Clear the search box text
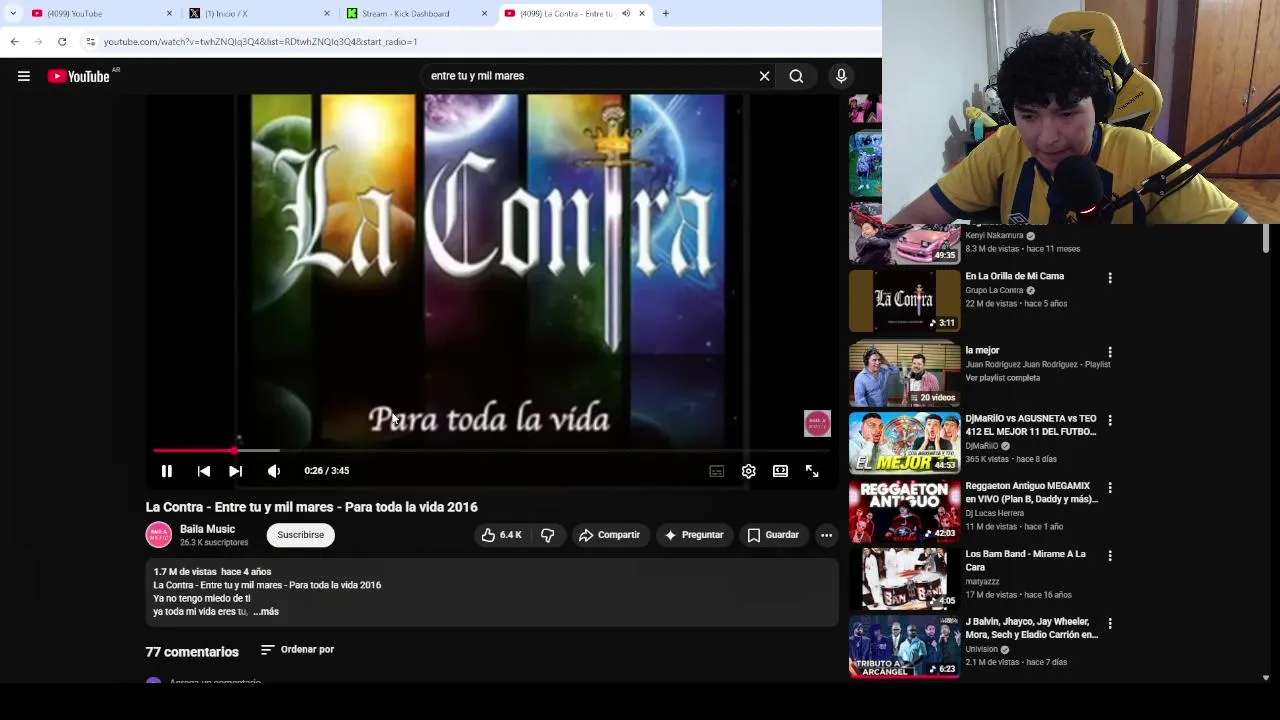This screenshot has height=720, width=1280. (765, 76)
